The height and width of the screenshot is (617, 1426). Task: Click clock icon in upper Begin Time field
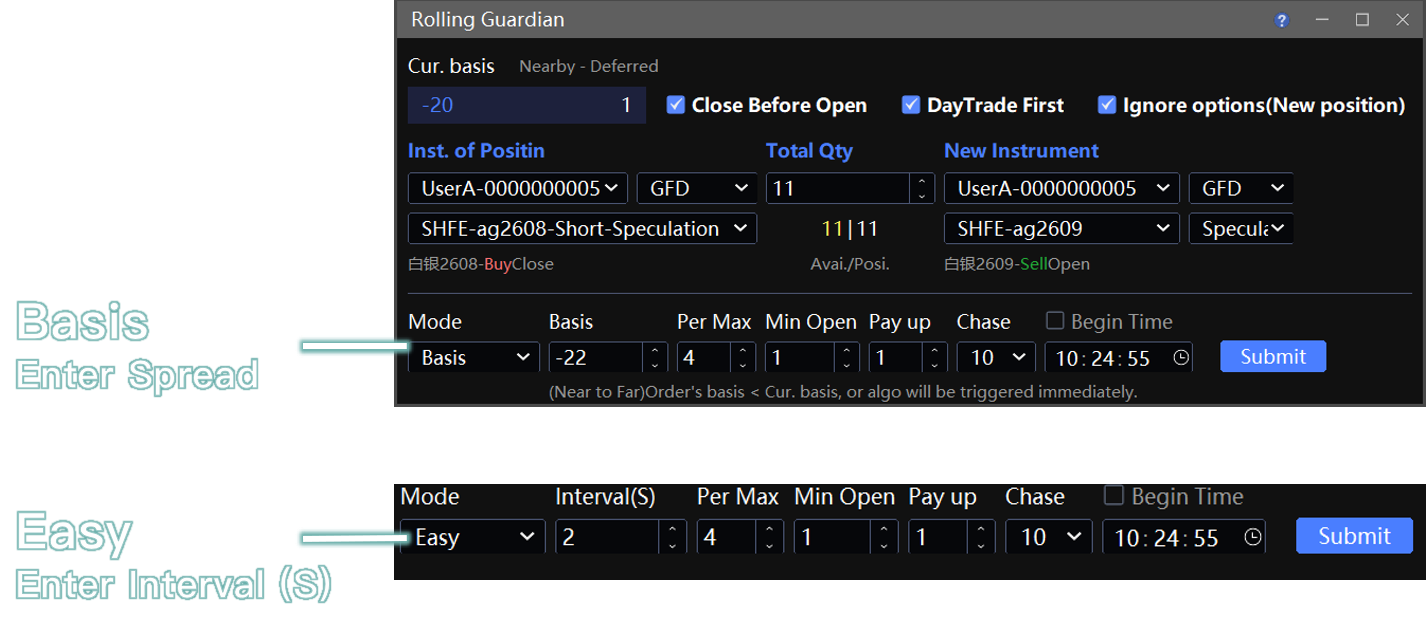pos(1181,357)
